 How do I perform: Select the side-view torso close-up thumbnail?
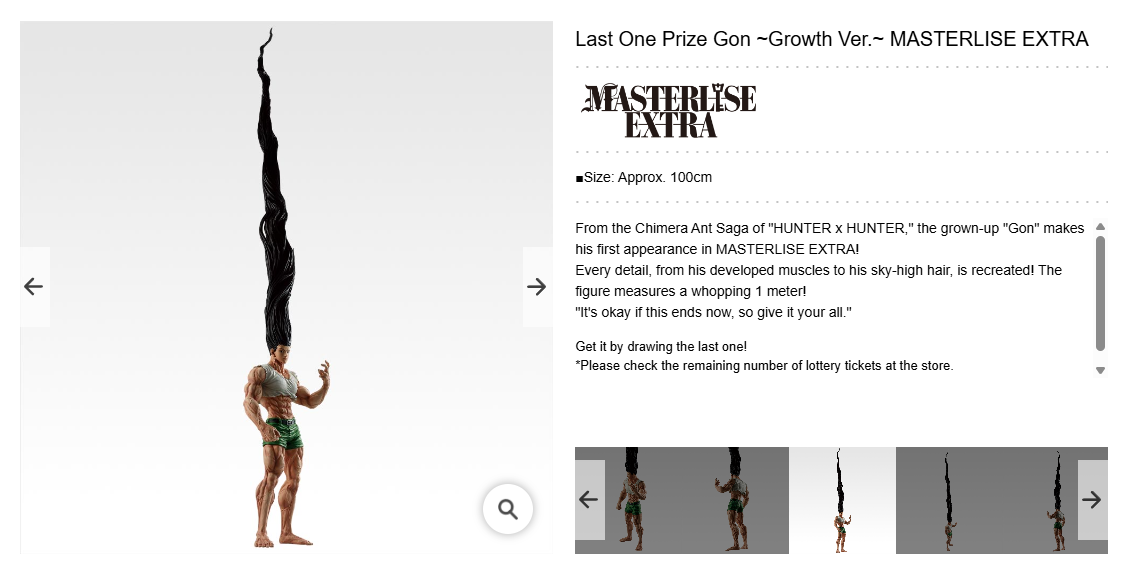tap(735, 500)
